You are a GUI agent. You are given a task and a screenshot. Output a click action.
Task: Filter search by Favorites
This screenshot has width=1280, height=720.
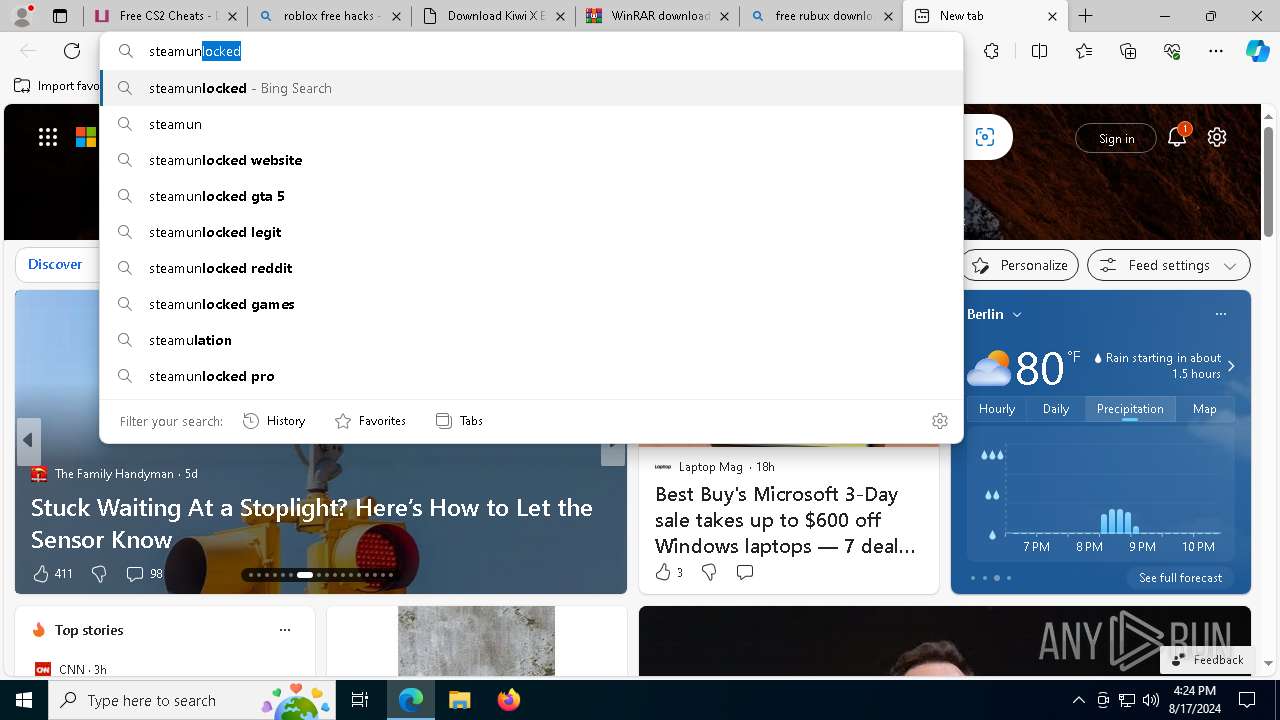pos(370,421)
